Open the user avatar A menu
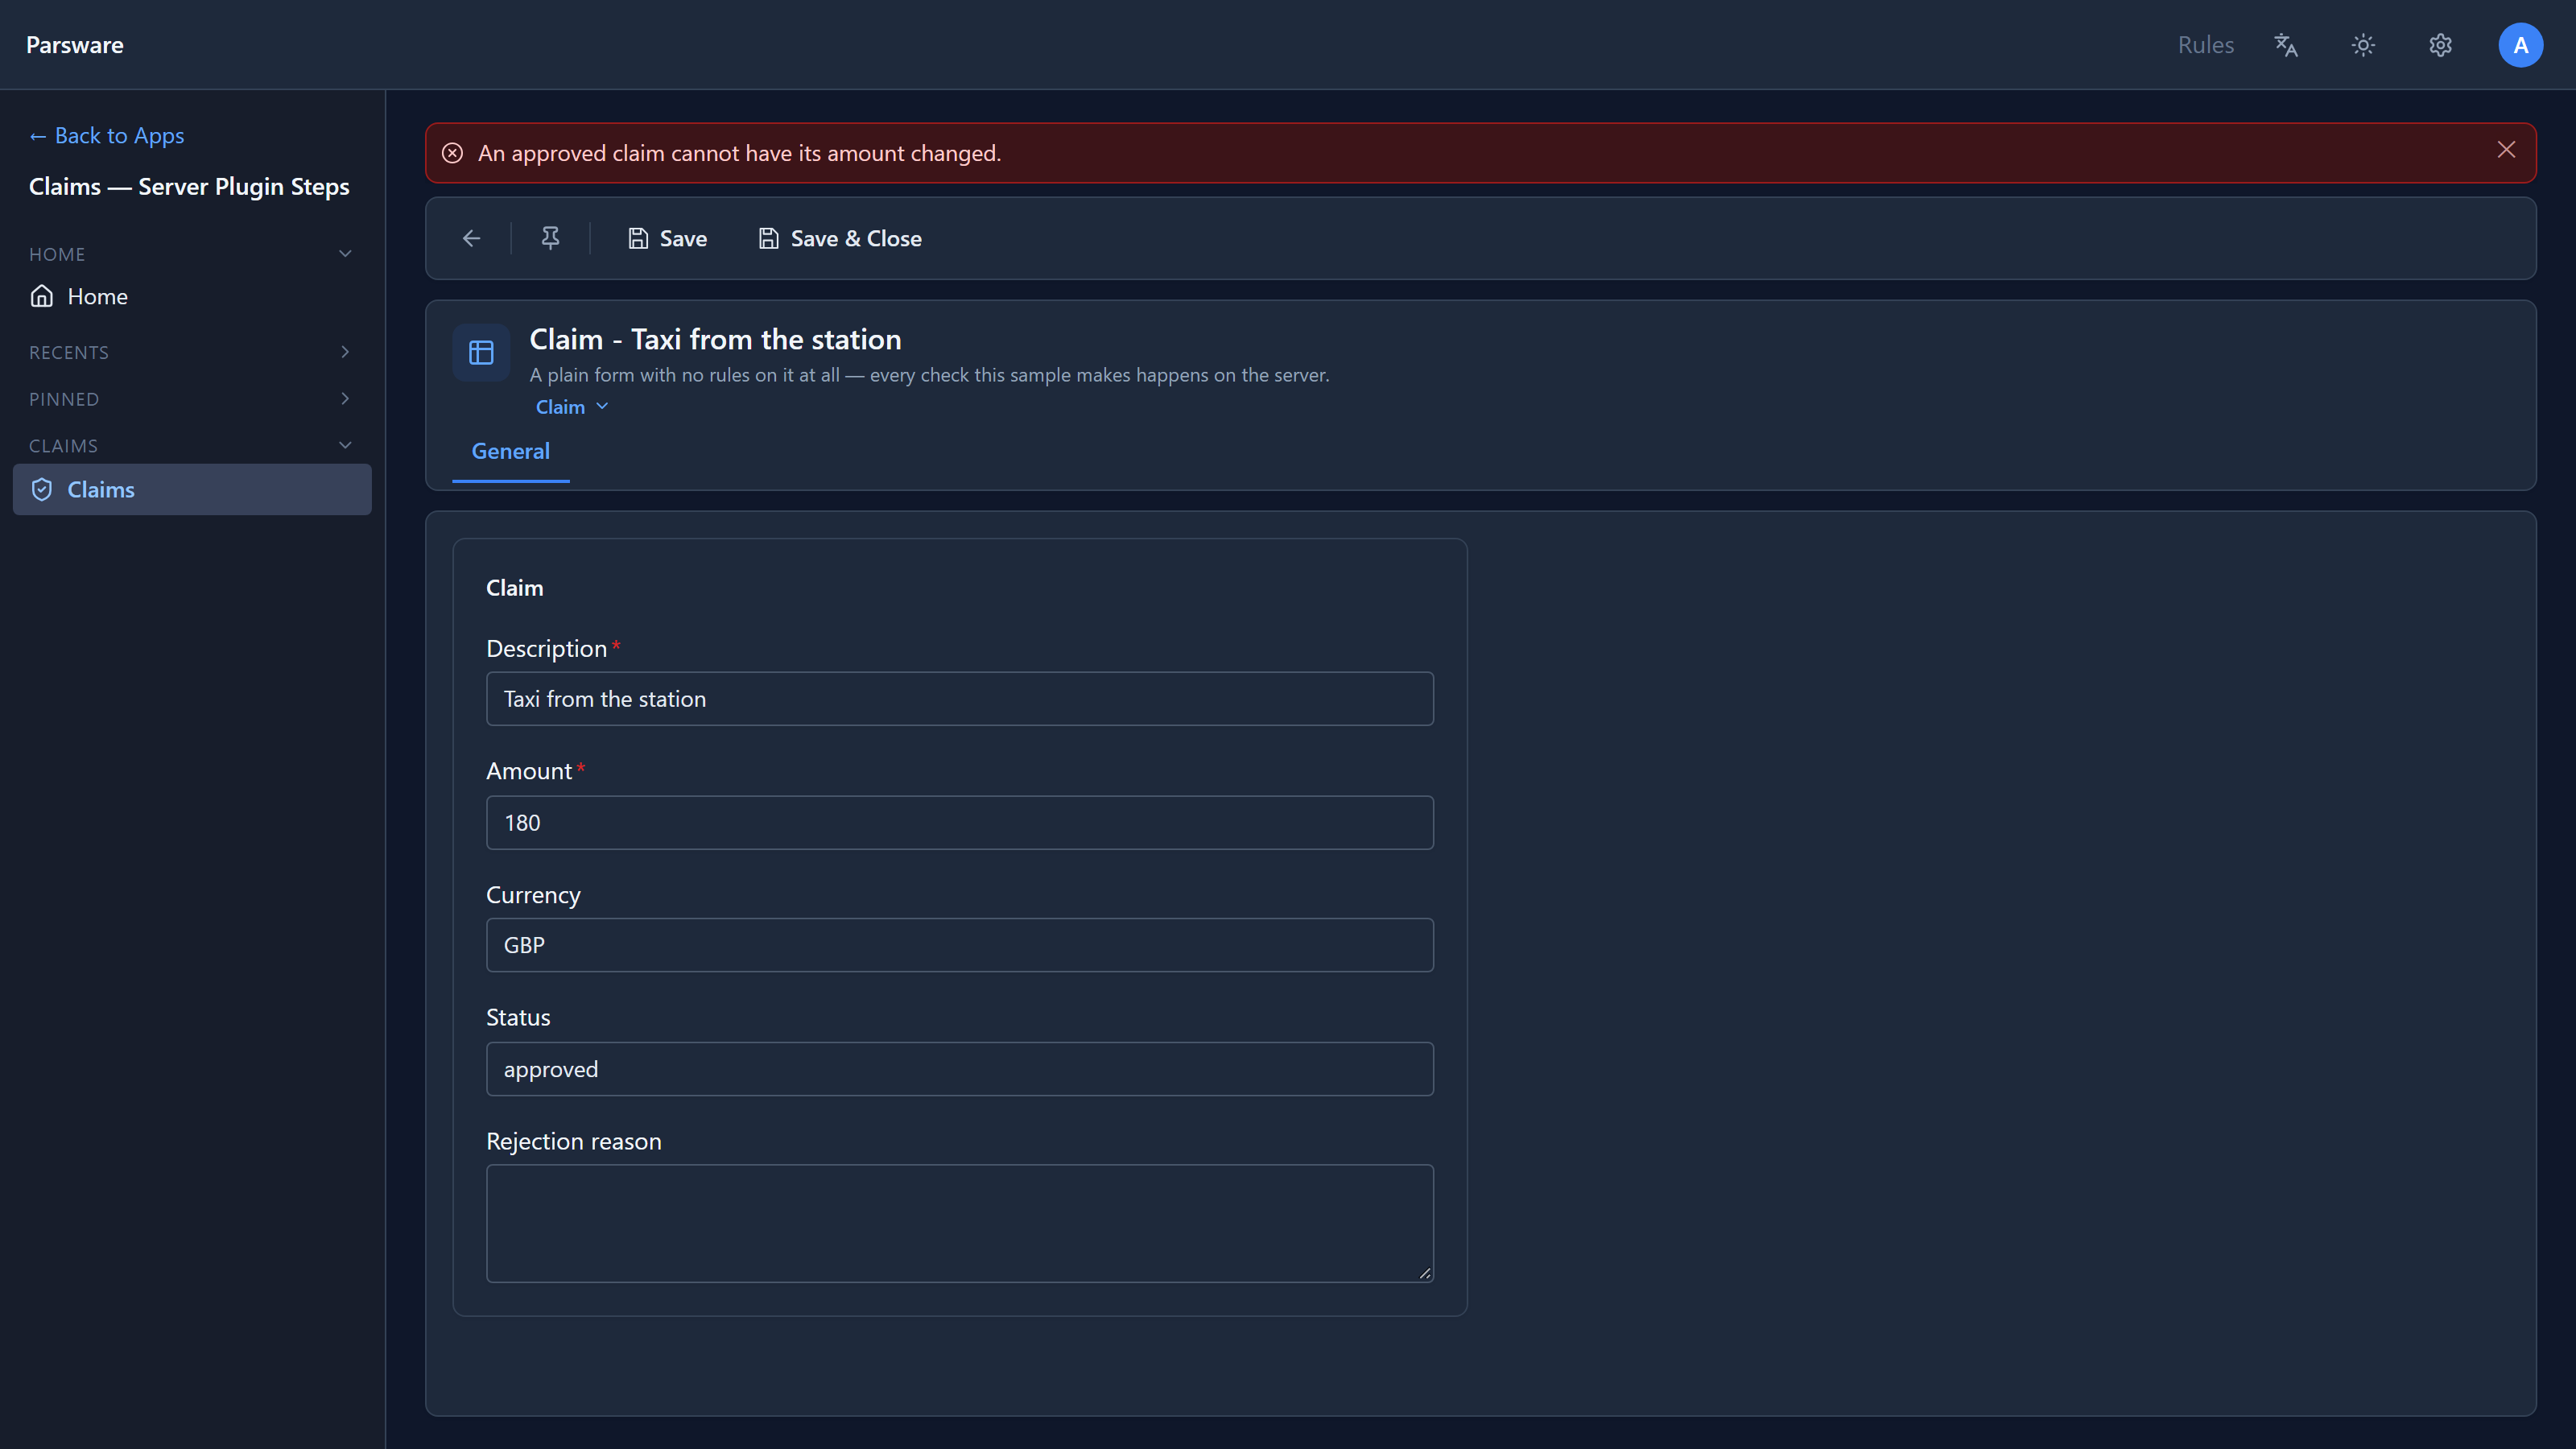This screenshot has height=1449, width=2576. (2520, 45)
